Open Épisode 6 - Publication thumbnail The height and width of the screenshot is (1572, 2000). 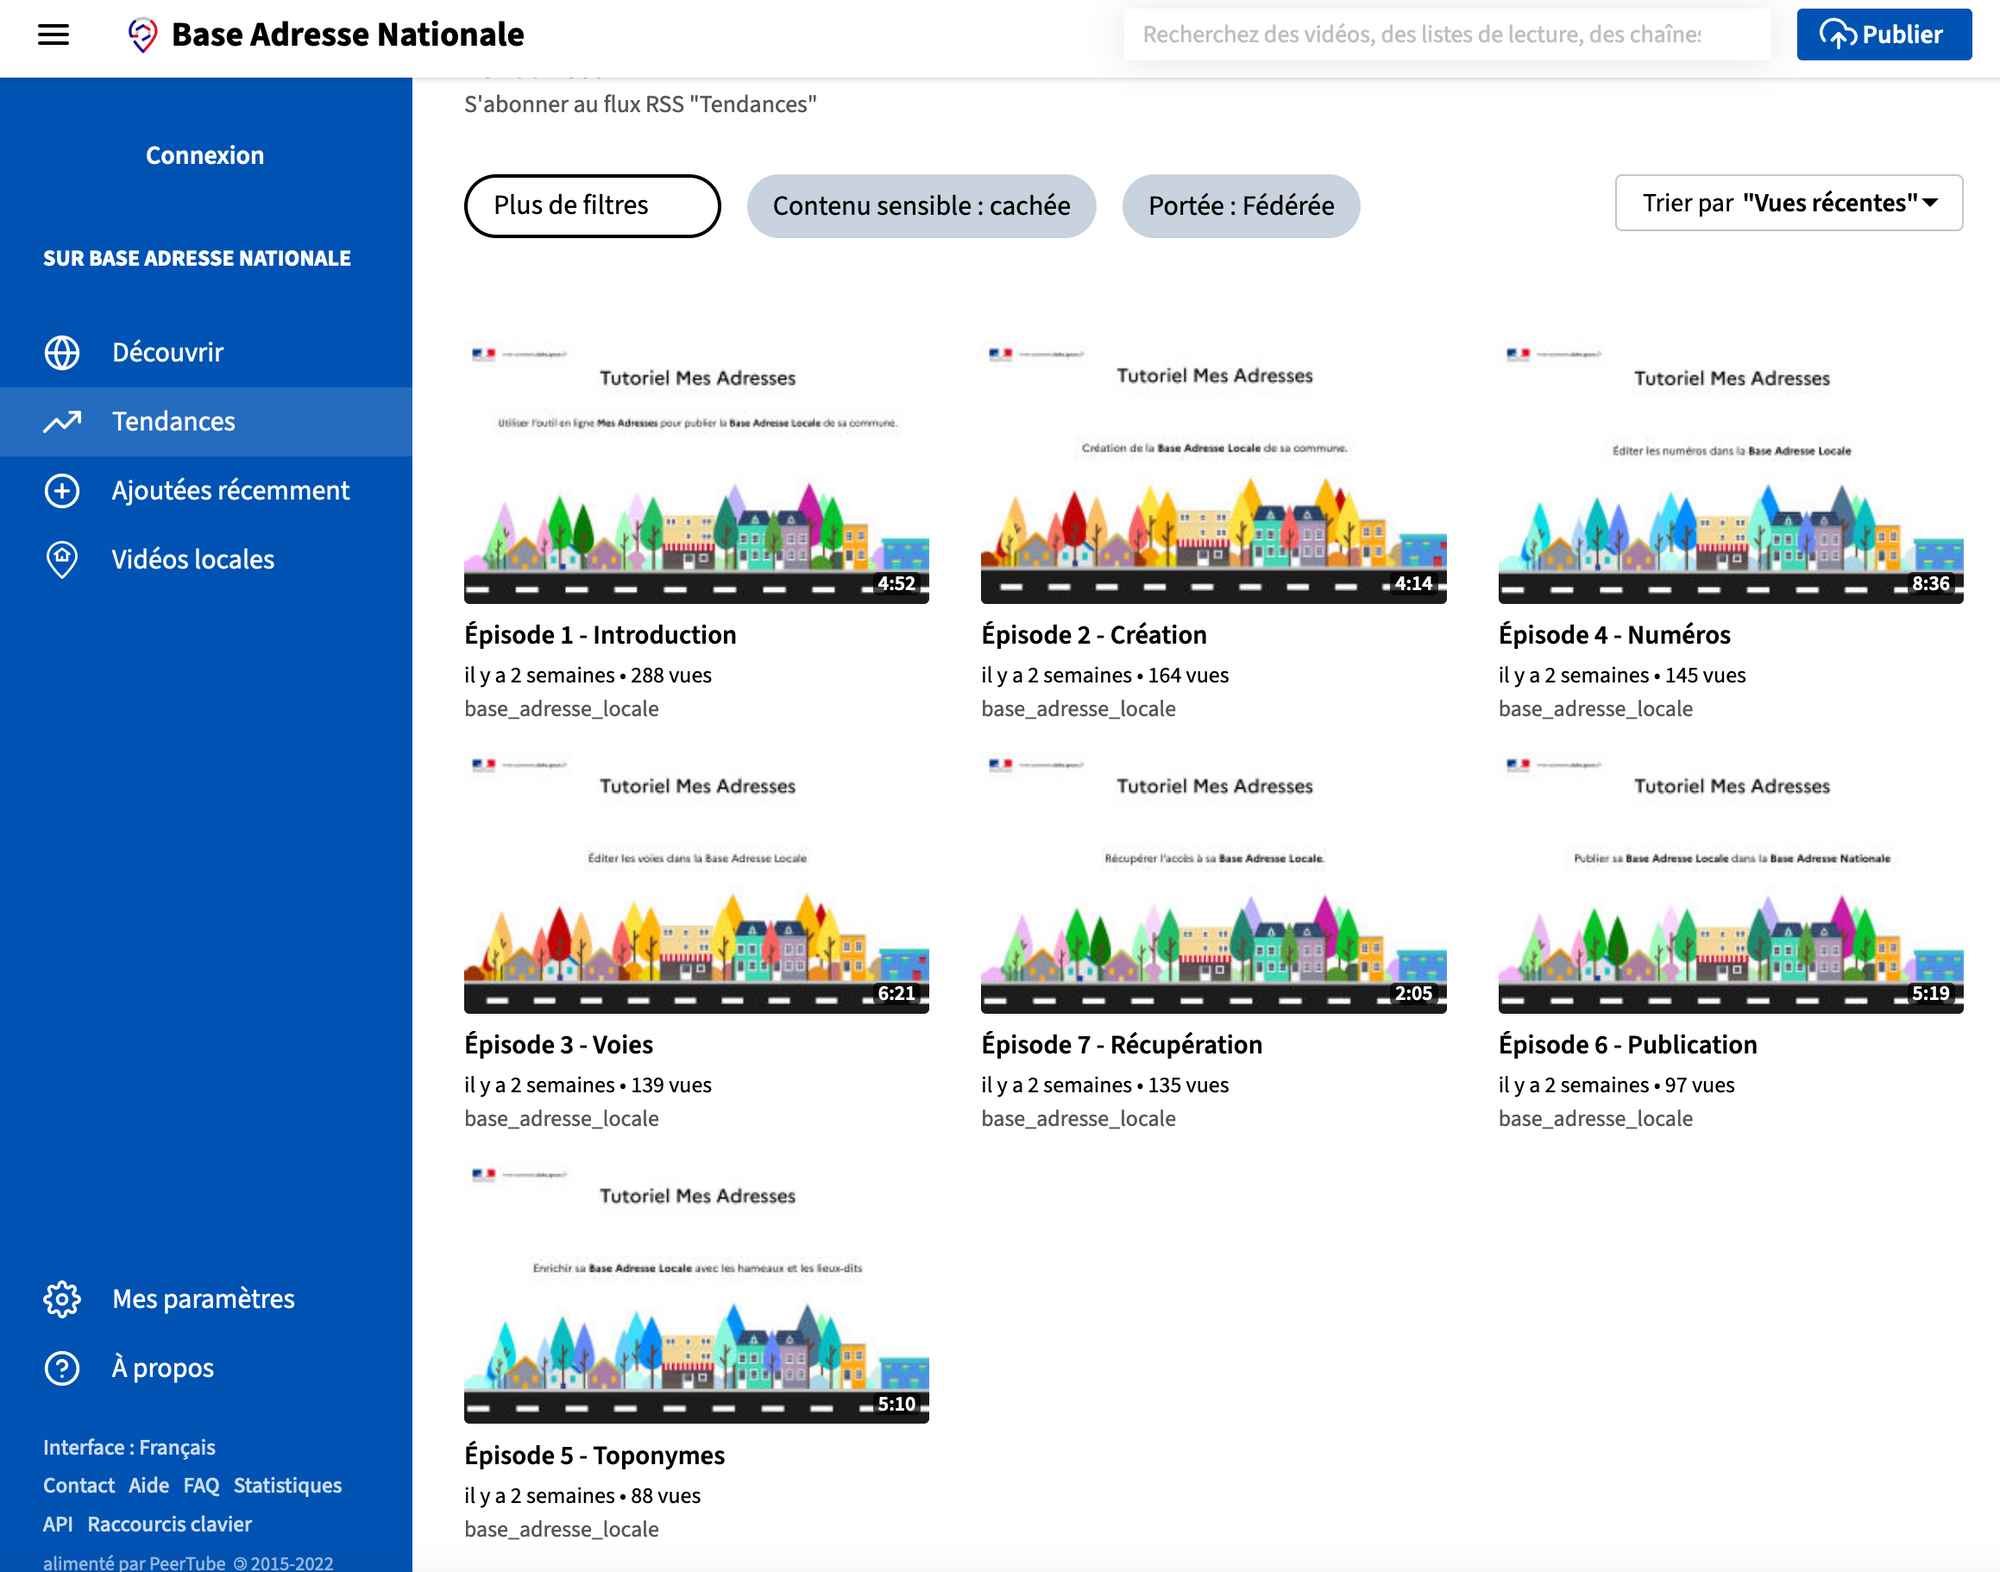pyautogui.click(x=1731, y=883)
